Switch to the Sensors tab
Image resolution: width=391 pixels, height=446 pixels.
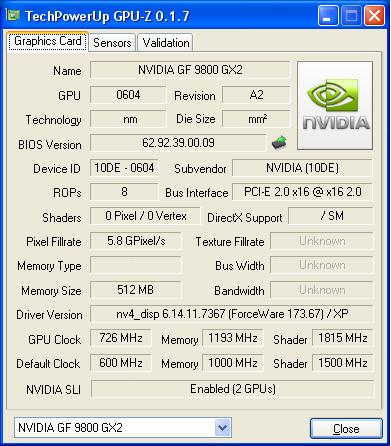[112, 43]
